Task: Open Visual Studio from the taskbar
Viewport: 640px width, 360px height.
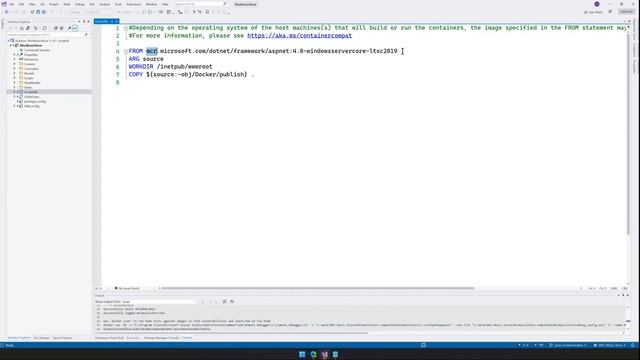Action: (x=324, y=354)
